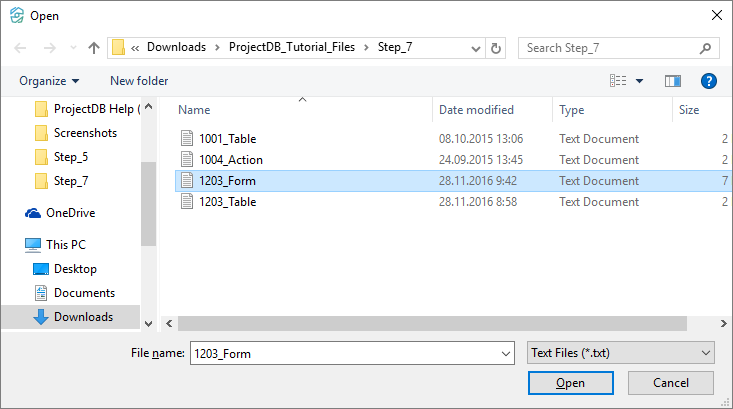The image size is (733, 409).
Task: Expand the File name history dropdown
Action: (x=503, y=352)
